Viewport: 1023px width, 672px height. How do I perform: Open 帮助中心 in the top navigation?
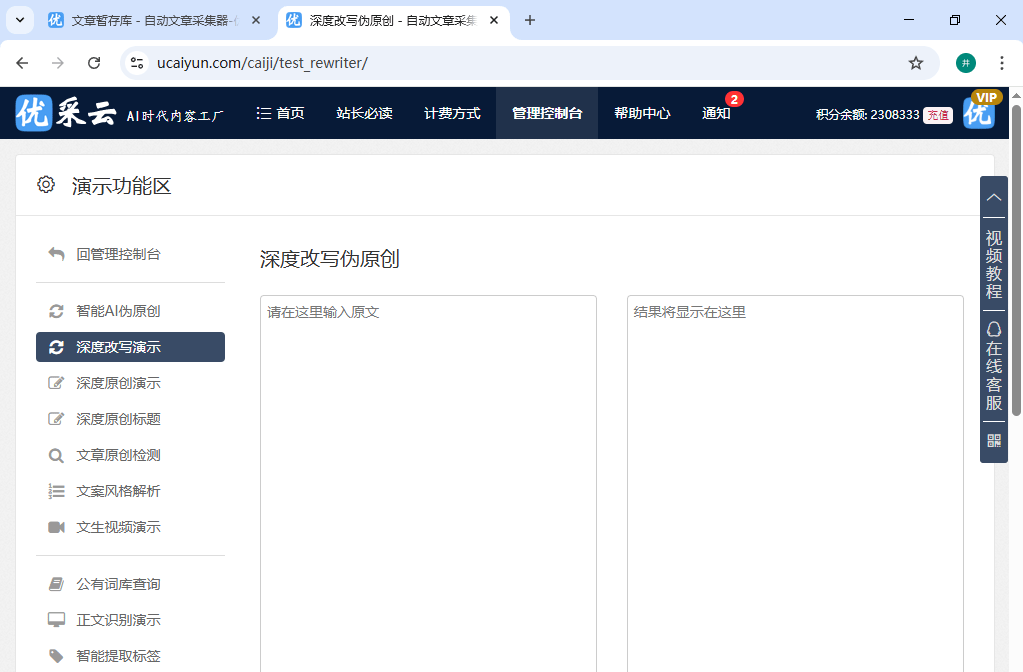click(x=641, y=113)
